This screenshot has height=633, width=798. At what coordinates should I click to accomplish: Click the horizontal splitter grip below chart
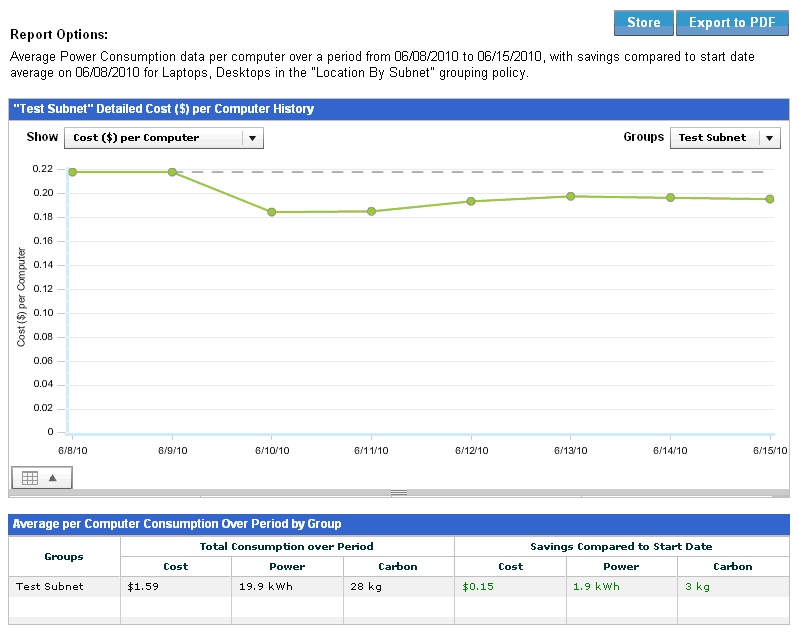click(x=399, y=493)
